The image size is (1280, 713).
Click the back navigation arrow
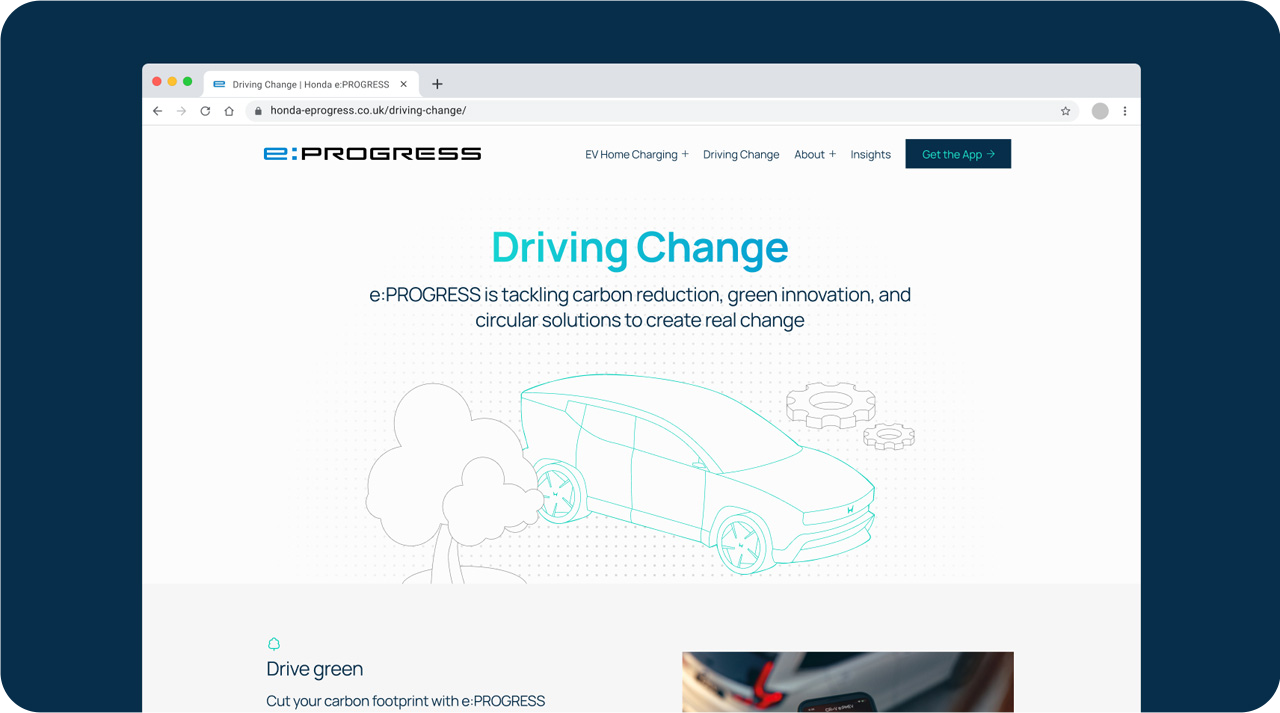pos(157,111)
